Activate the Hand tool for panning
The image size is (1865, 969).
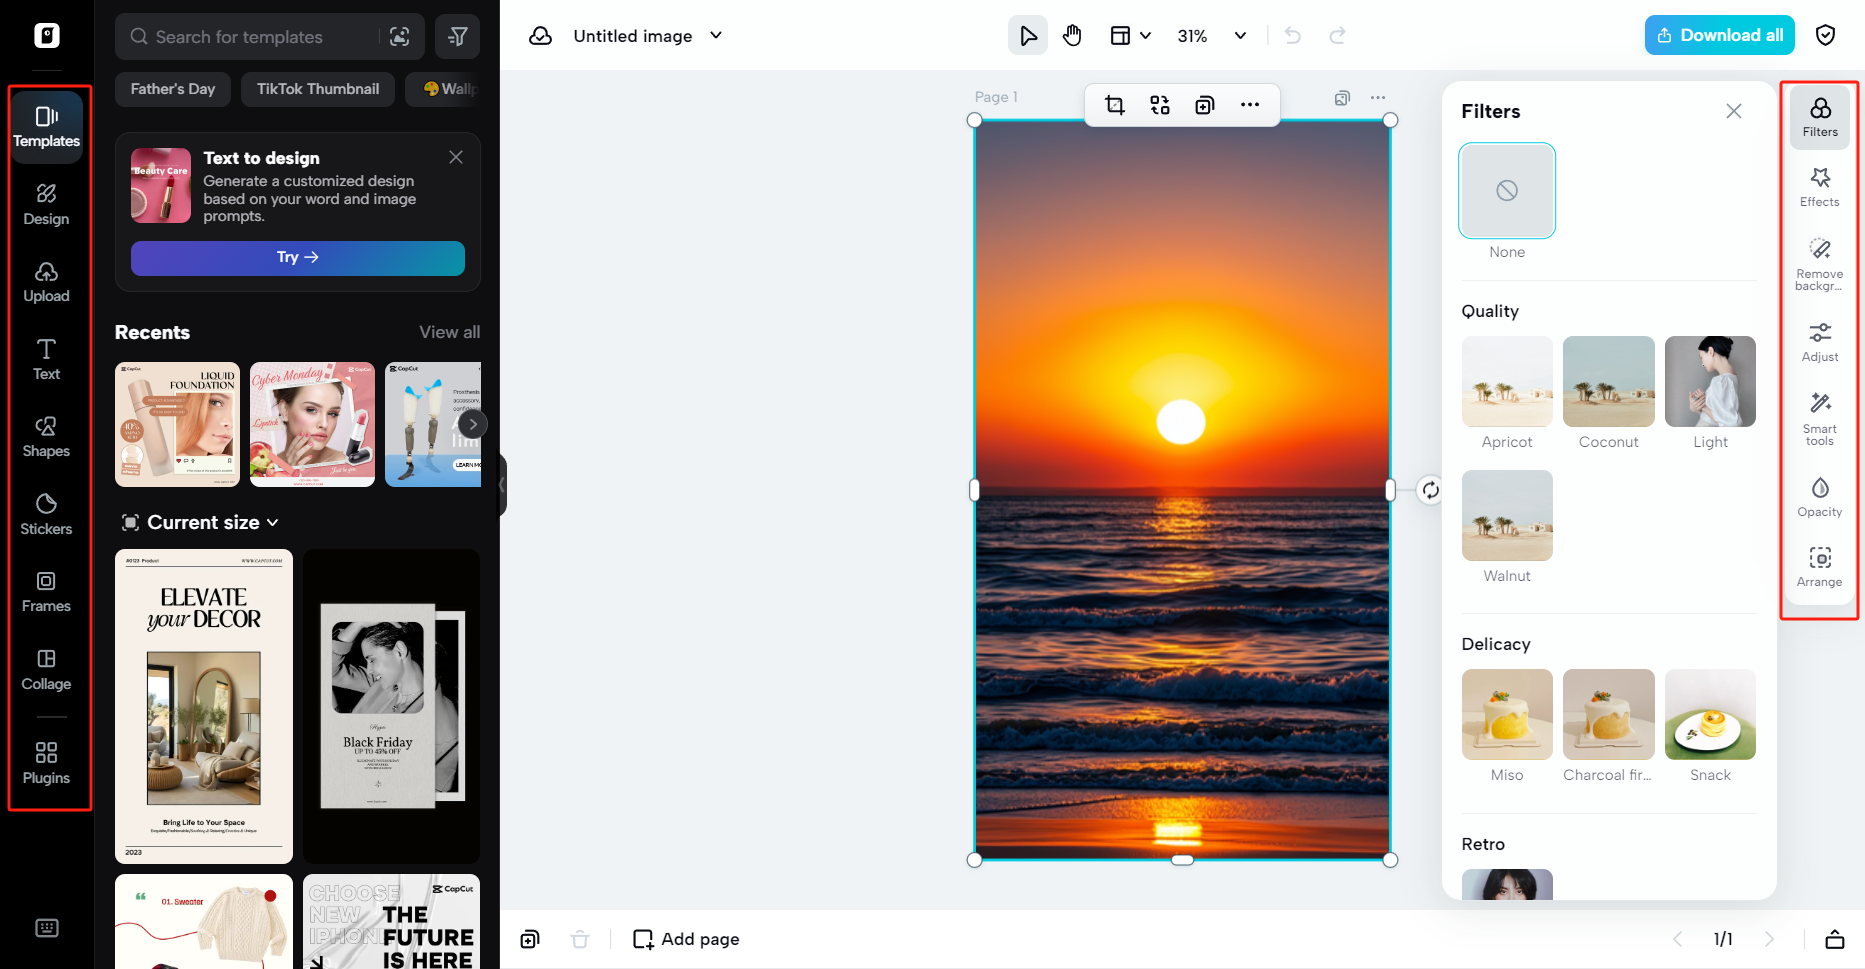(x=1072, y=35)
